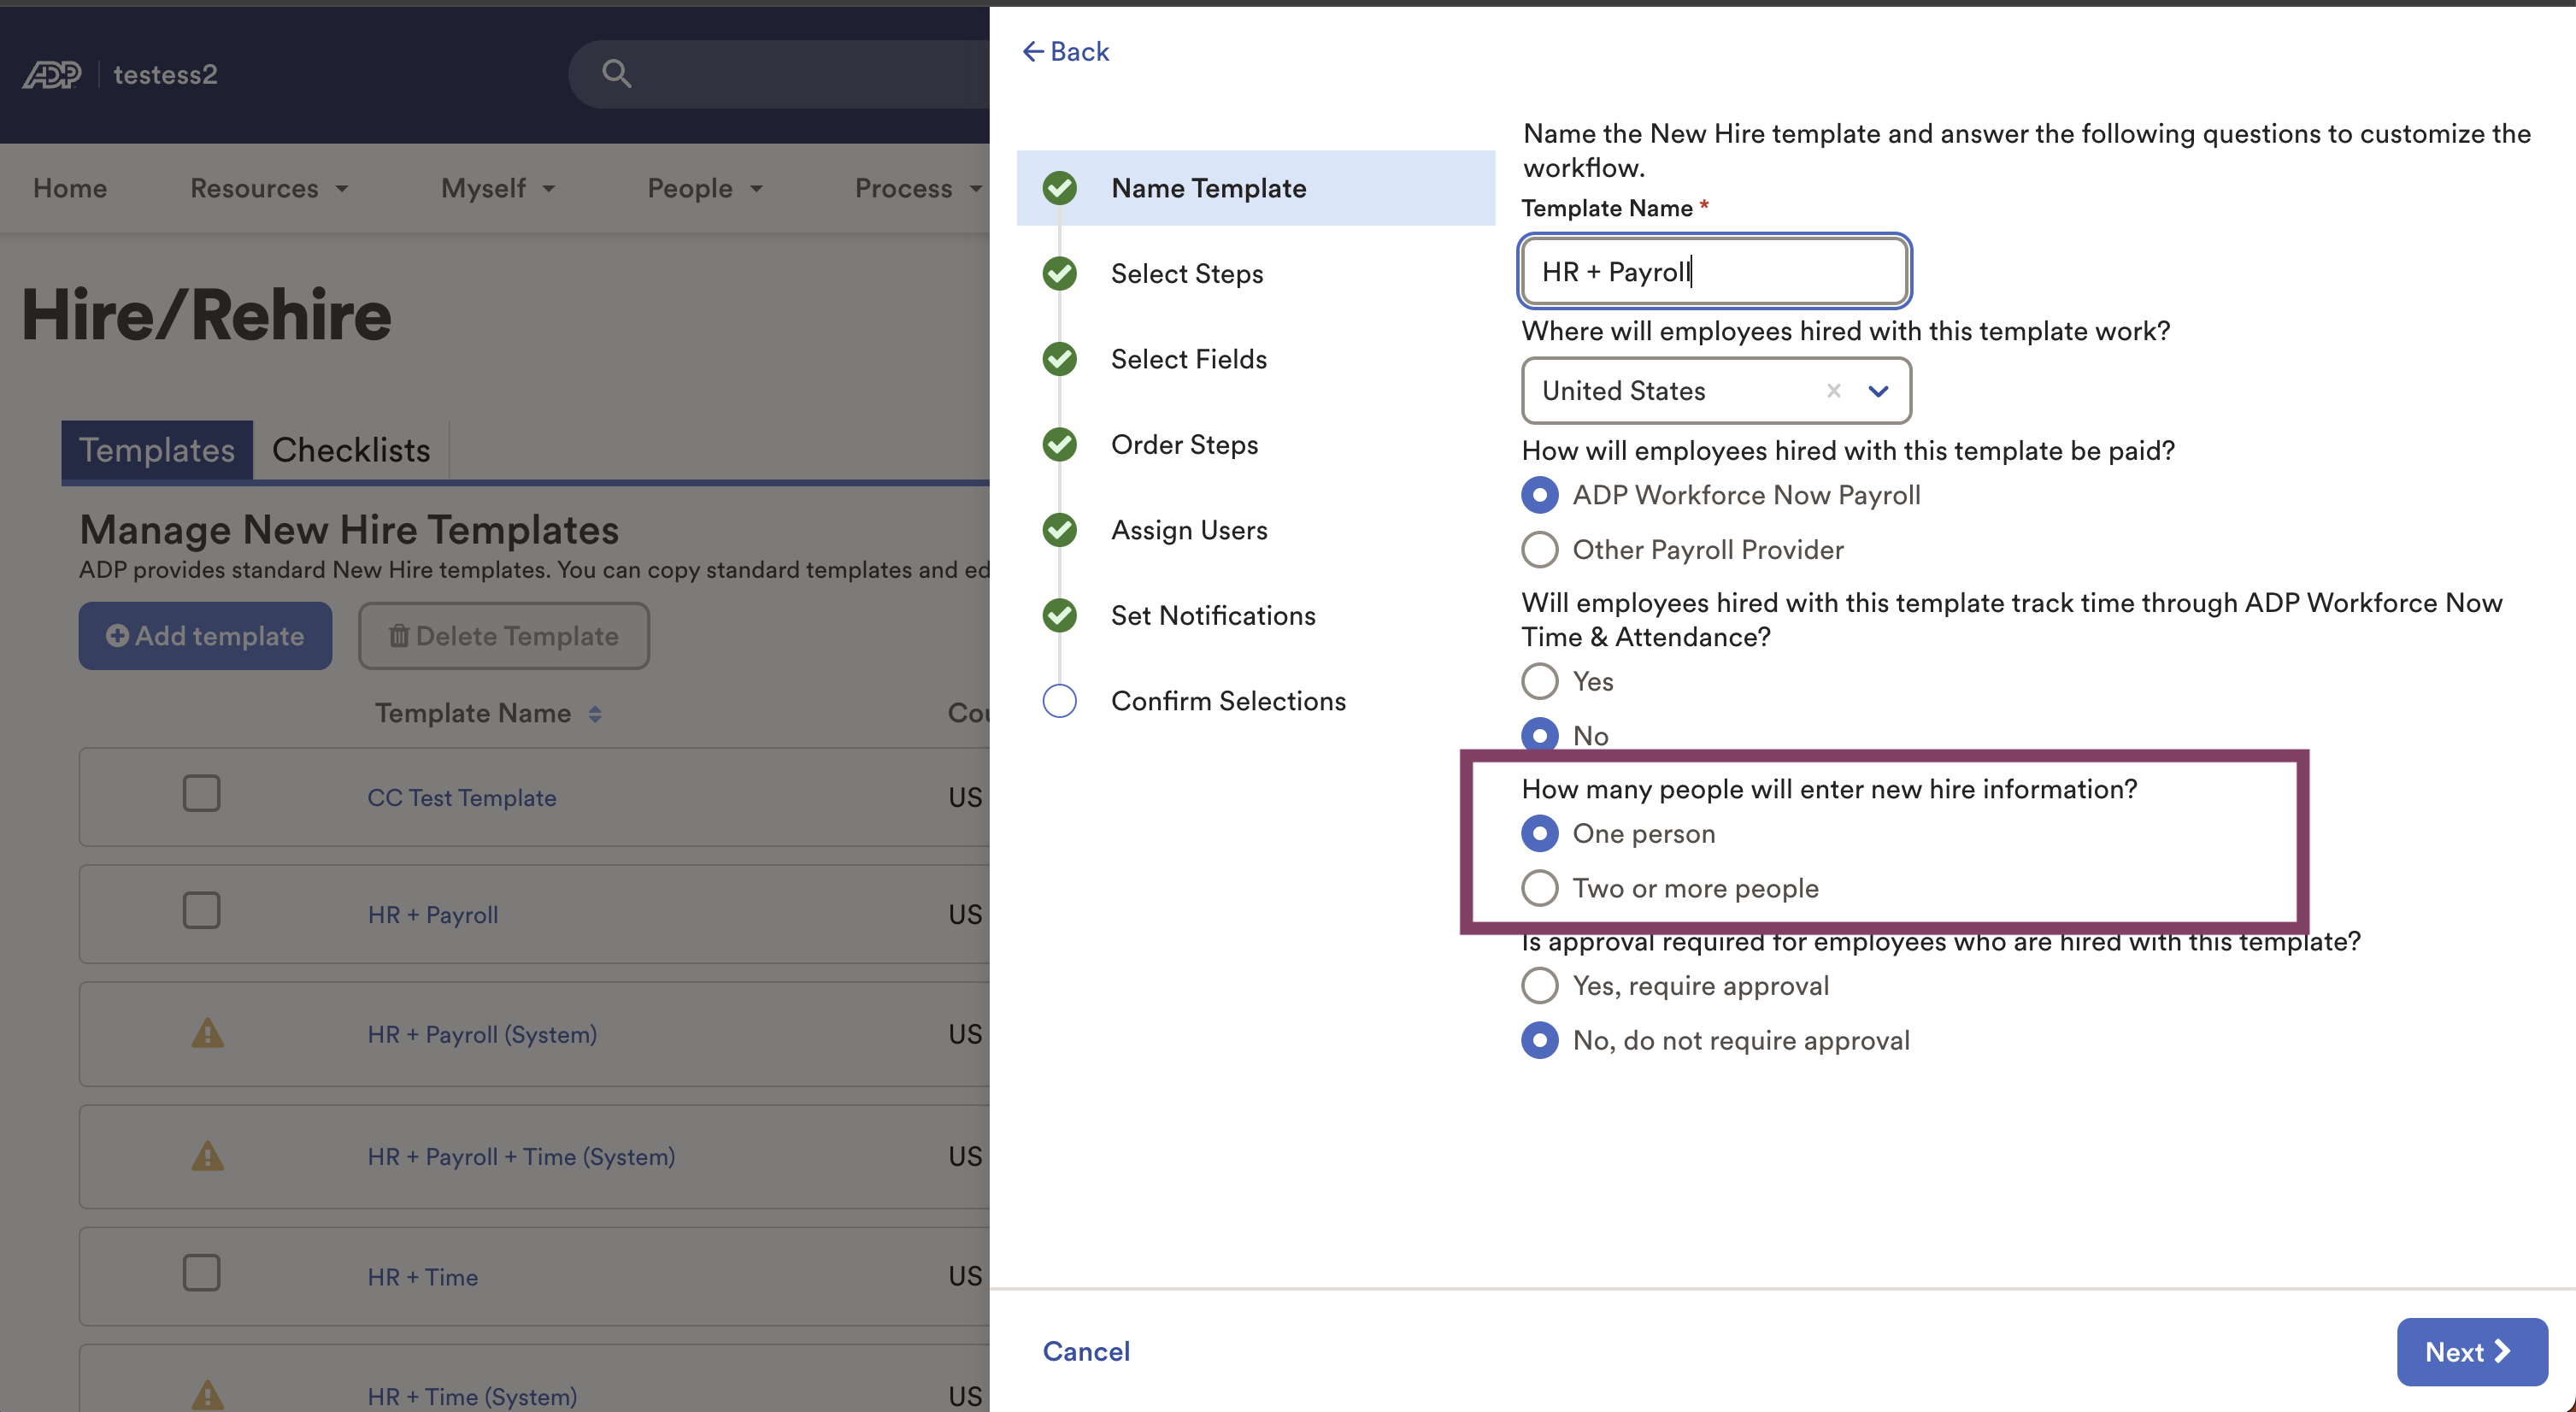Click warning icon for HR + Time (System)
This screenshot has width=2576, height=1412.
coord(207,1395)
